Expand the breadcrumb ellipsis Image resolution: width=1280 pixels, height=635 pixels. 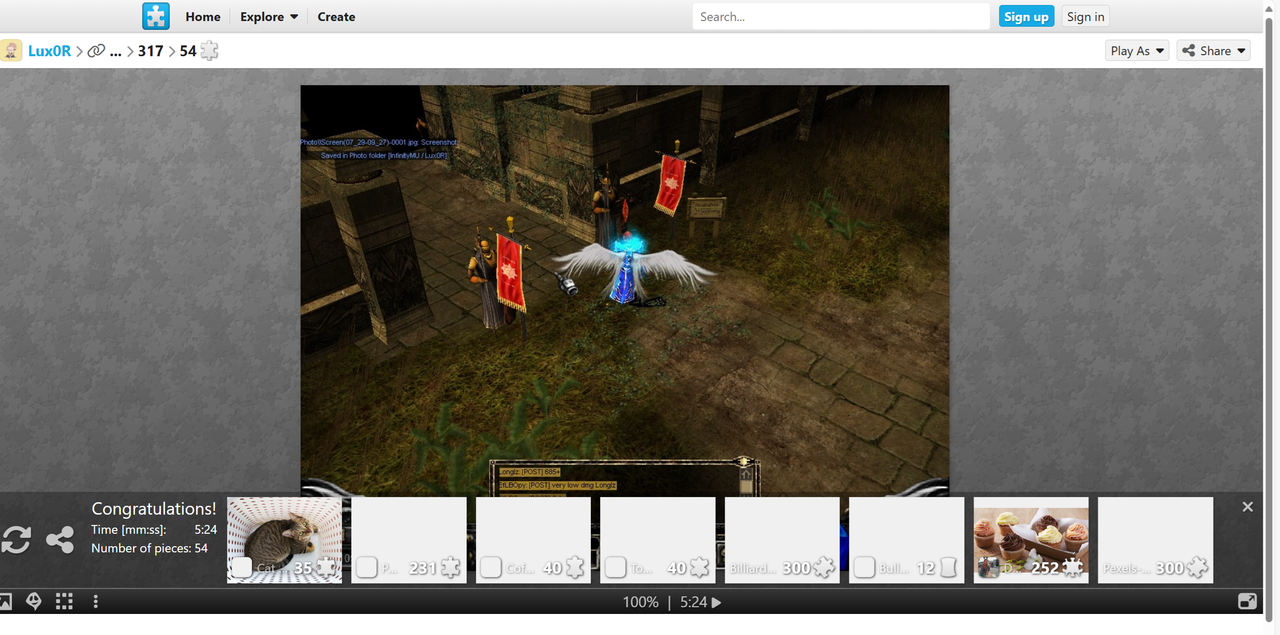coord(116,51)
